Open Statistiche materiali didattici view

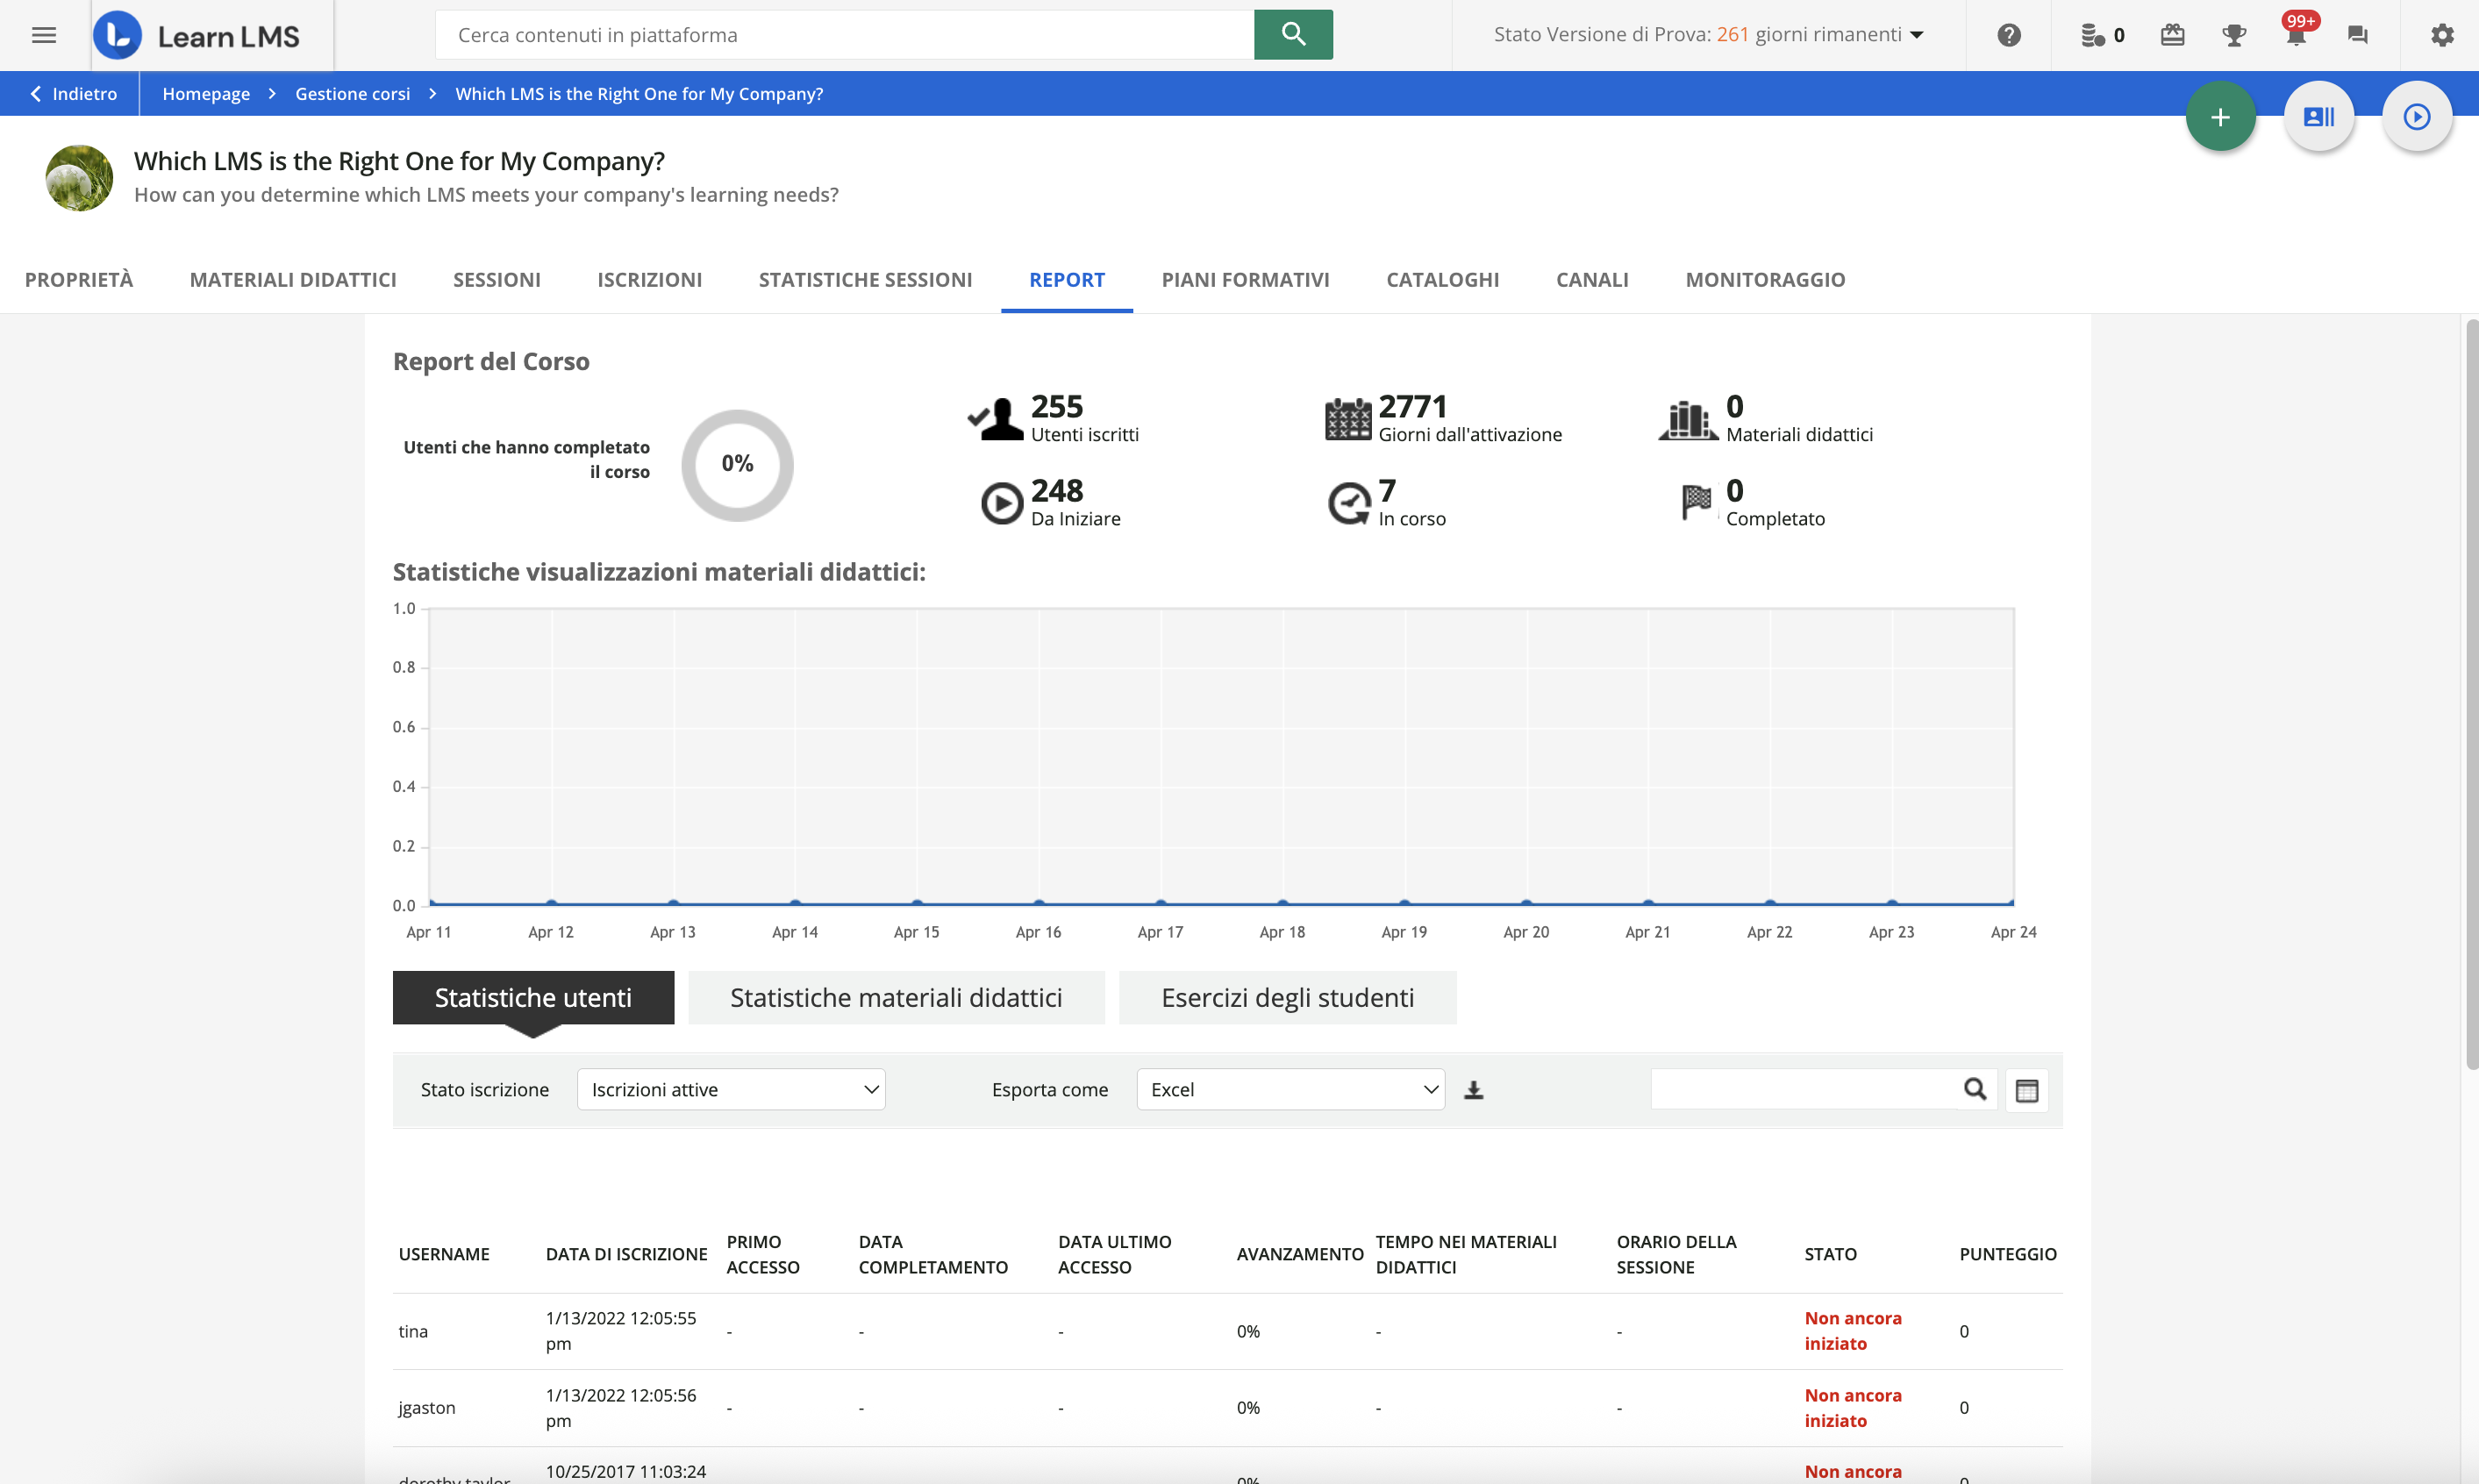coord(896,998)
